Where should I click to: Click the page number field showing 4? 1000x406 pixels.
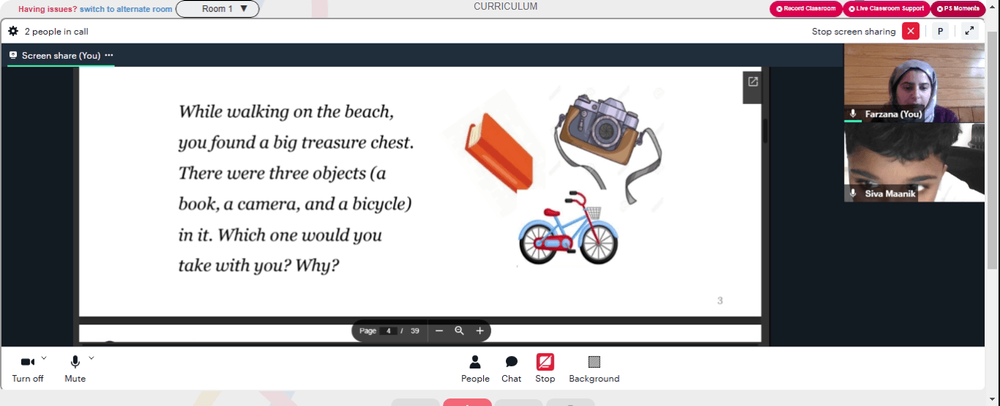pos(388,331)
